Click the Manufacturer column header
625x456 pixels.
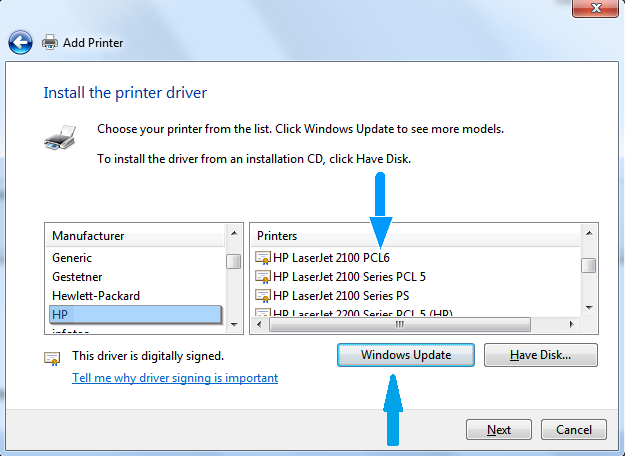click(x=136, y=236)
